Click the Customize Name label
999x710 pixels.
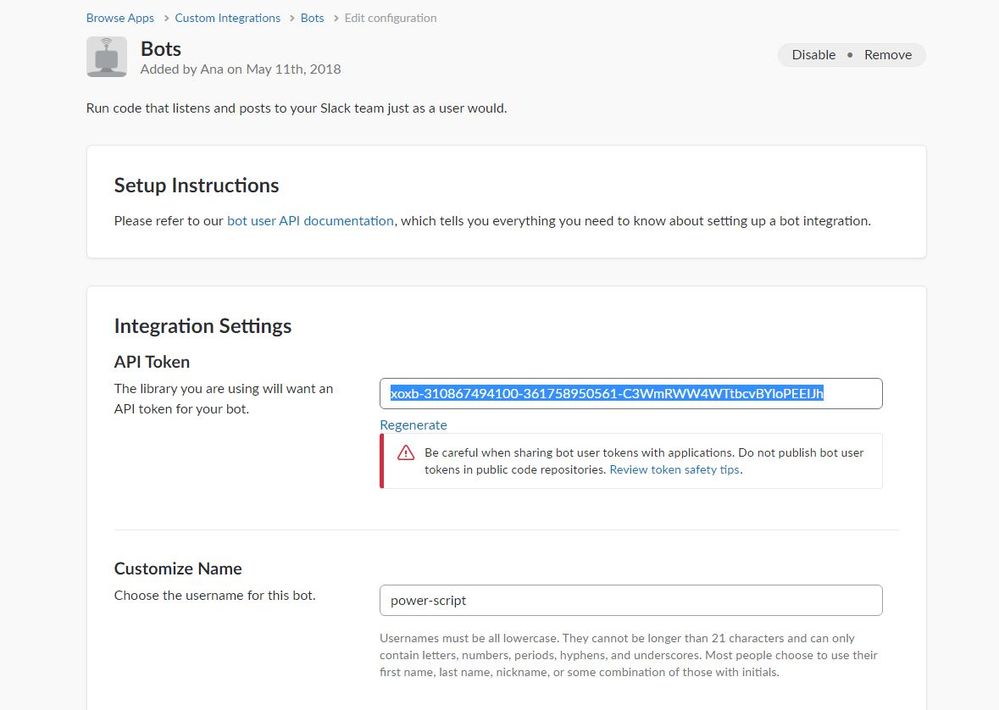[178, 569]
